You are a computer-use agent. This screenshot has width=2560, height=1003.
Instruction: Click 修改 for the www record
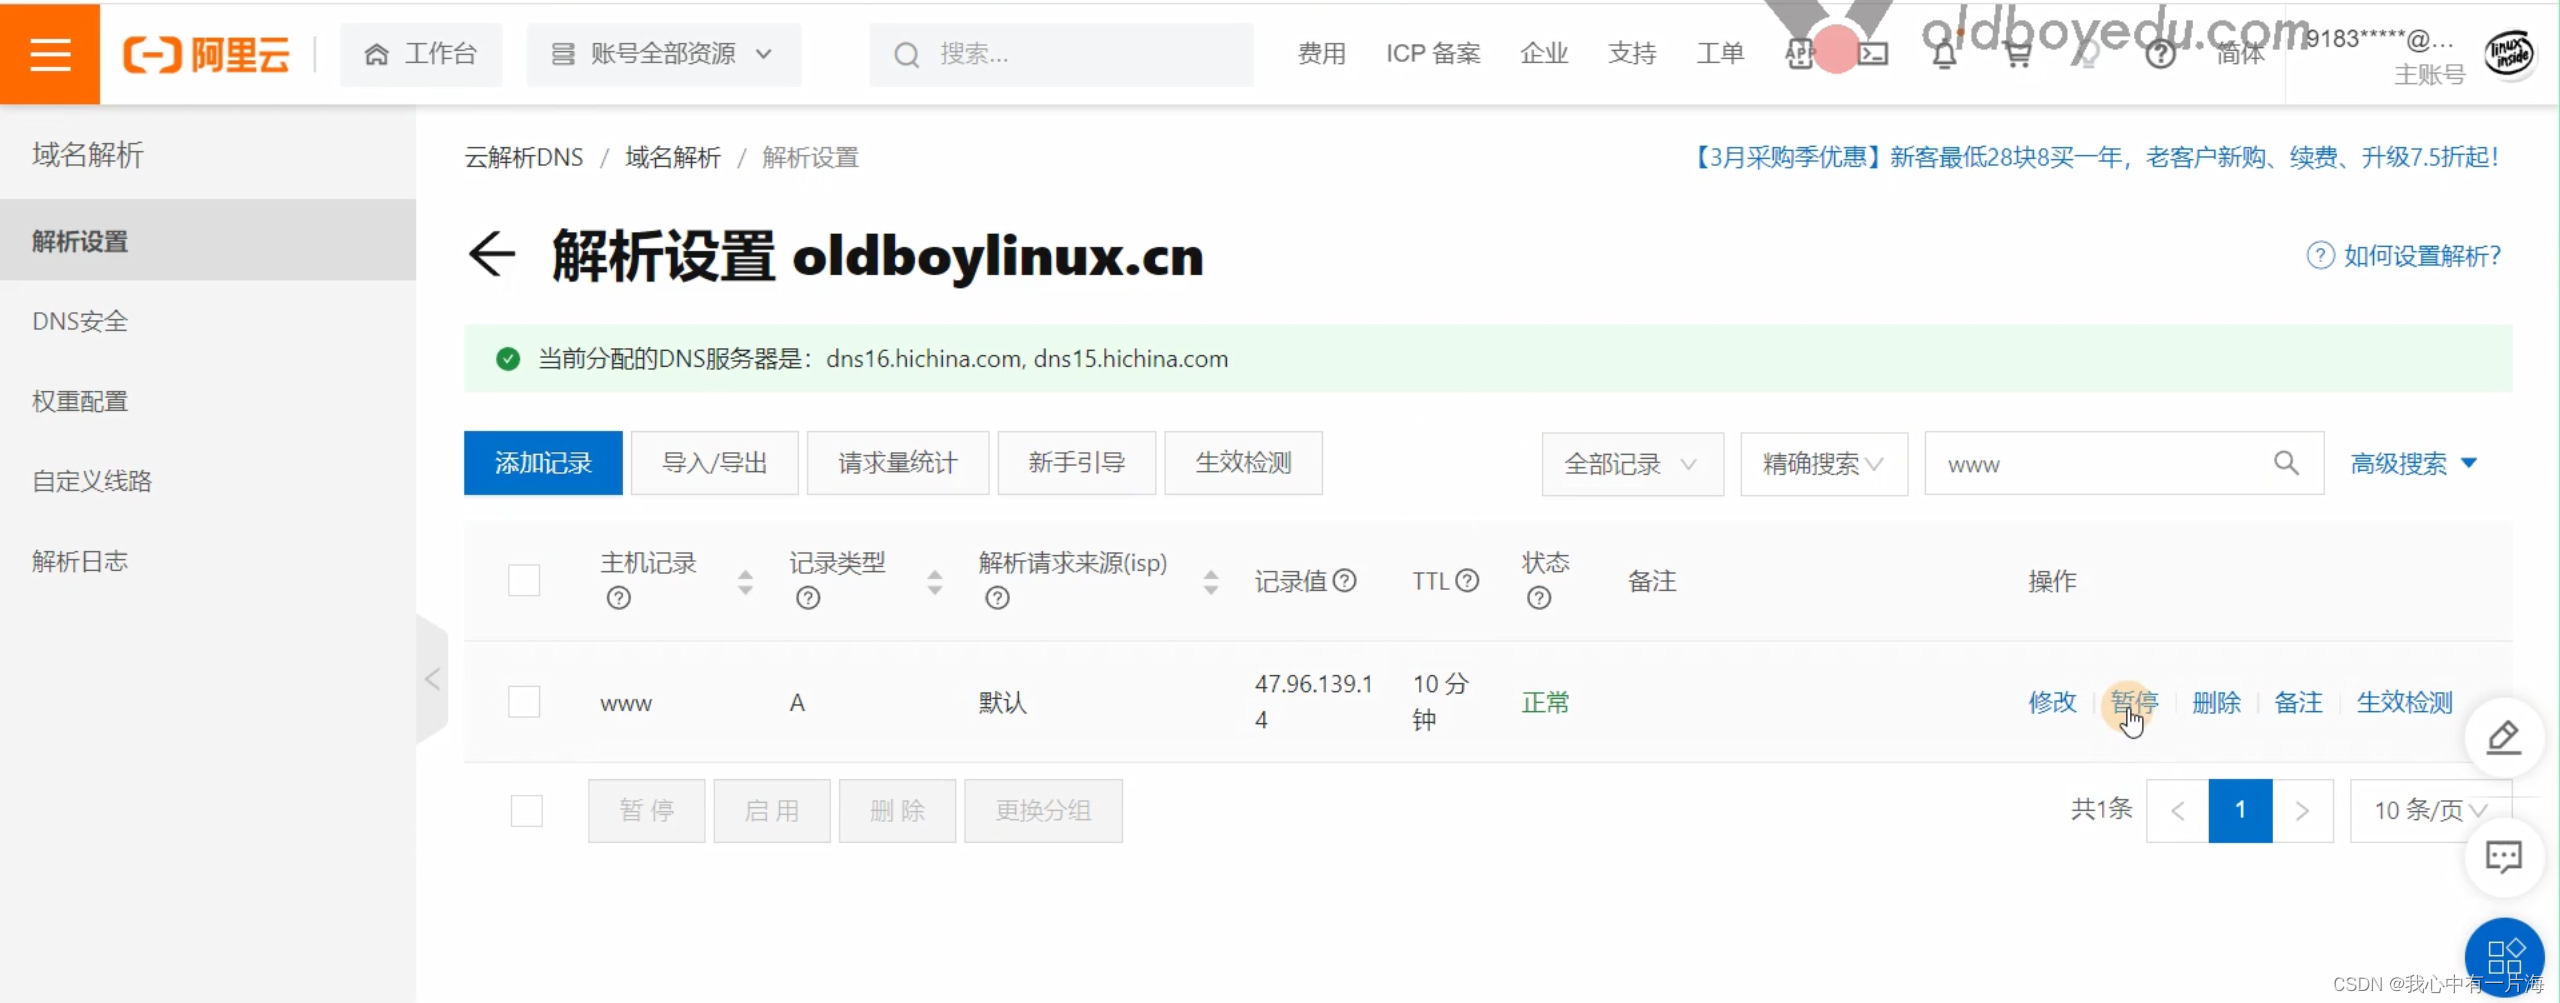[x=2052, y=702]
